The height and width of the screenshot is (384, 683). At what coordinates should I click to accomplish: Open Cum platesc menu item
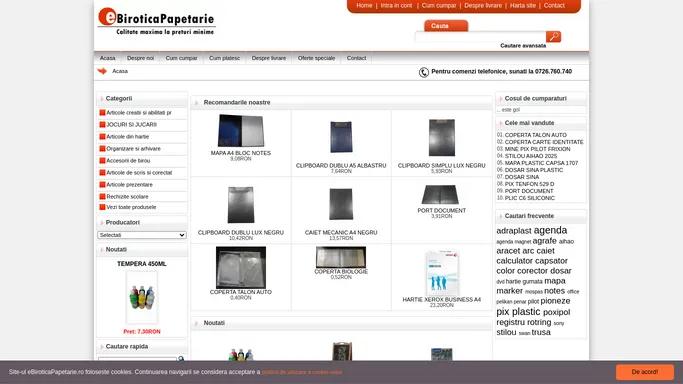(224, 58)
